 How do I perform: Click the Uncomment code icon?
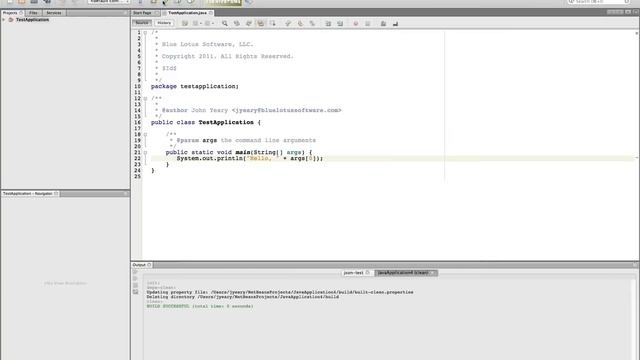click(396, 24)
